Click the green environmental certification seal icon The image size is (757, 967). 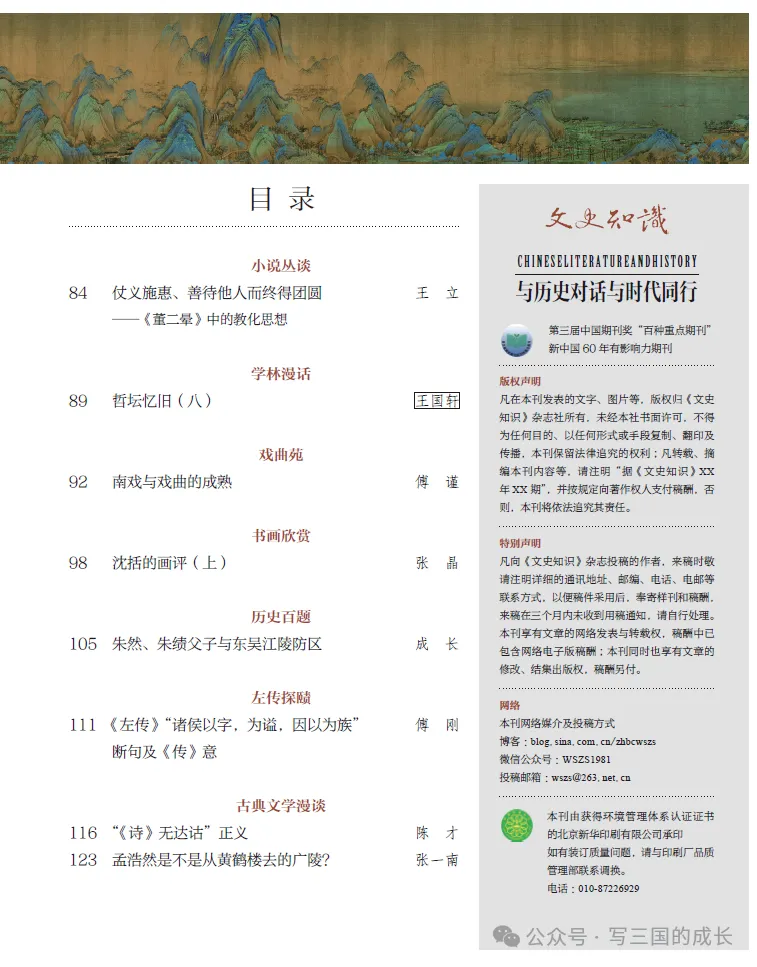(x=517, y=826)
